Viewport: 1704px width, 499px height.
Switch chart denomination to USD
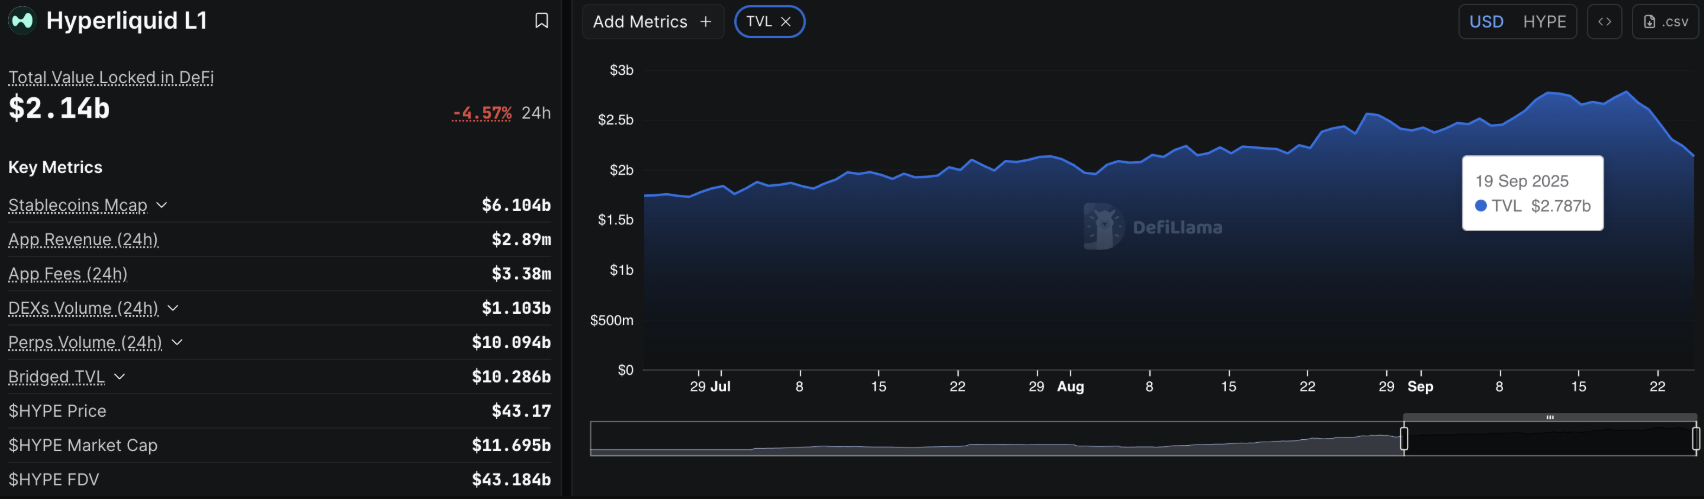point(1486,22)
